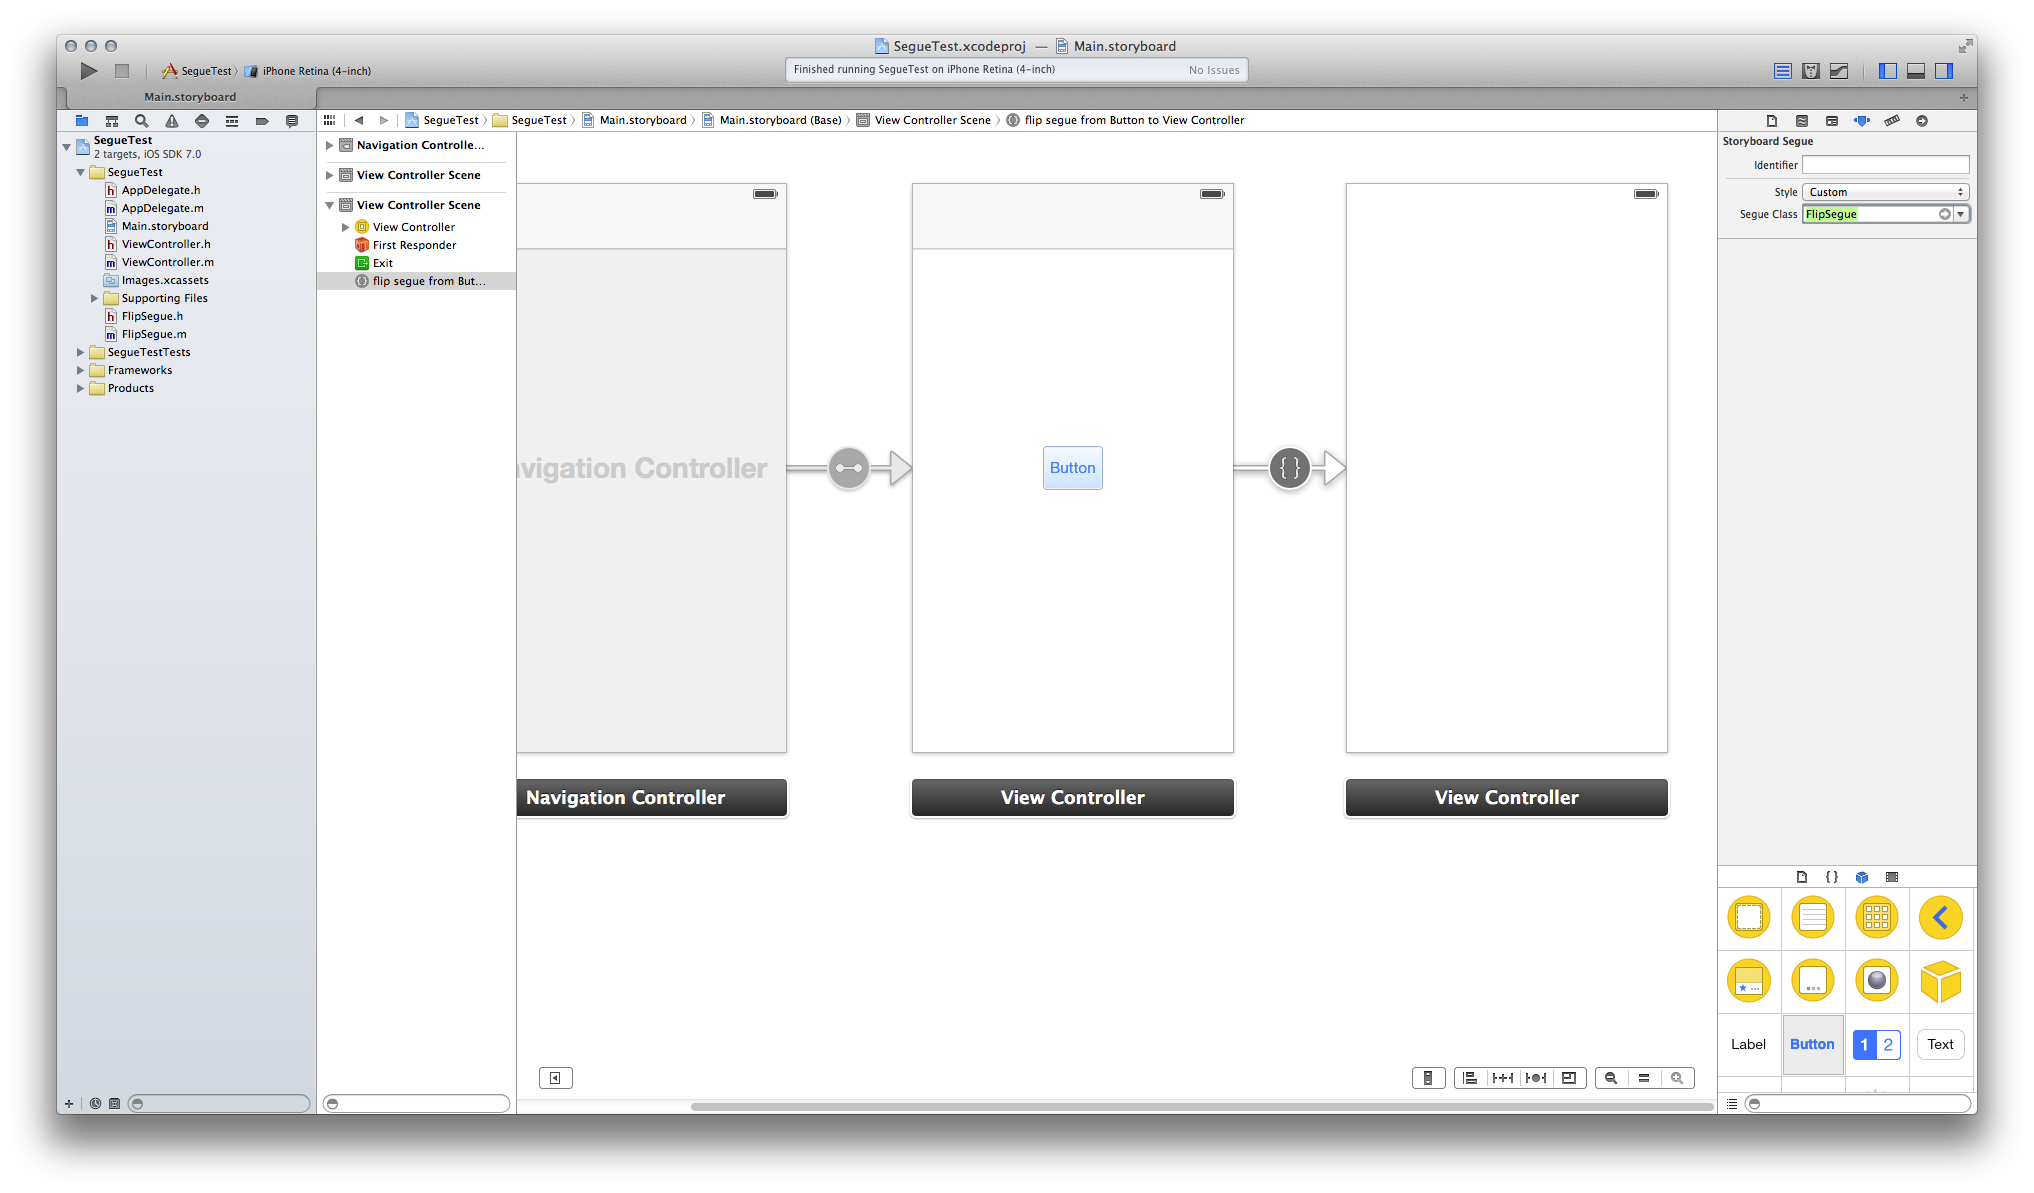The width and height of the screenshot is (2034, 1193).
Task: Click the Run play button
Action: [89, 71]
